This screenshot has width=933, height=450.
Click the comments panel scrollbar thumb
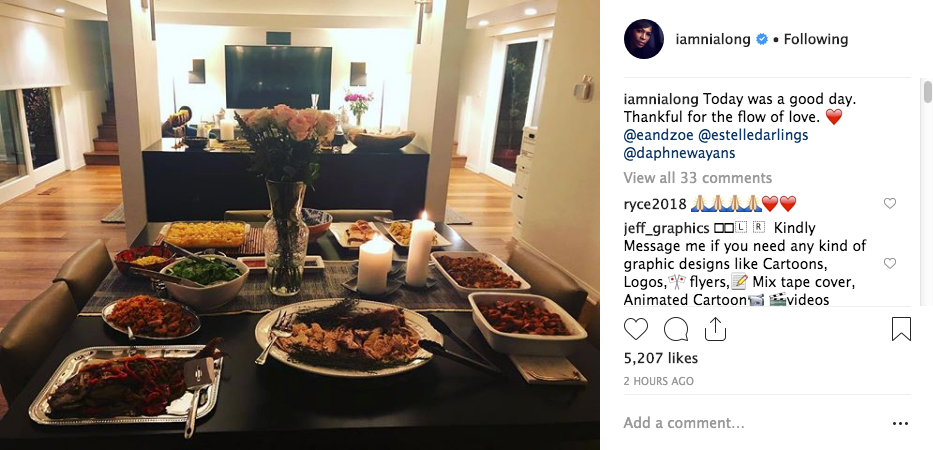(927, 92)
